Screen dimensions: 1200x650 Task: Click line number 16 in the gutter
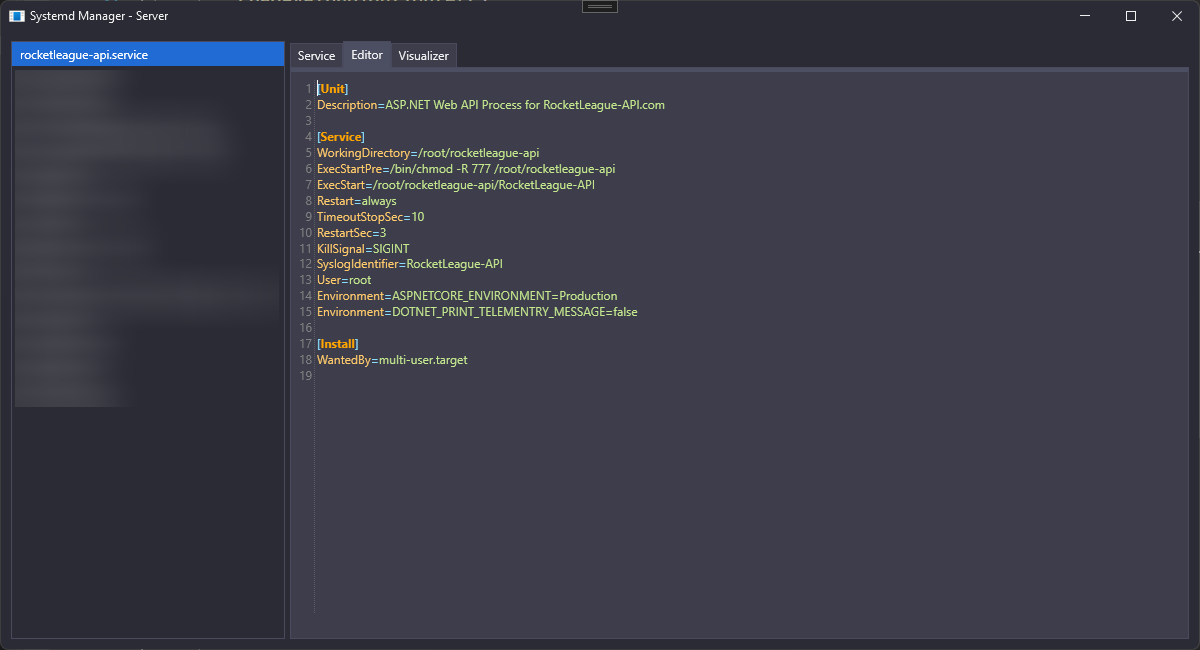(x=306, y=329)
